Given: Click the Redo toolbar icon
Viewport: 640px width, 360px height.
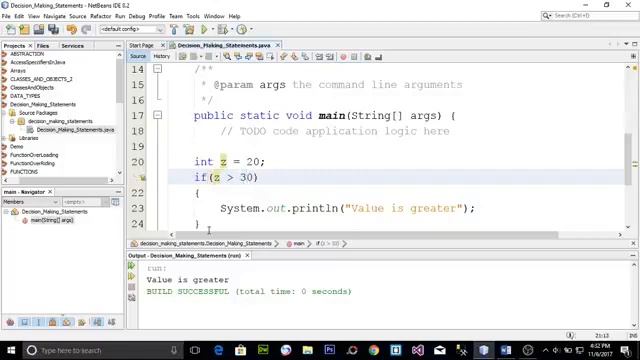Looking at the screenshot, I should [x=86, y=29].
